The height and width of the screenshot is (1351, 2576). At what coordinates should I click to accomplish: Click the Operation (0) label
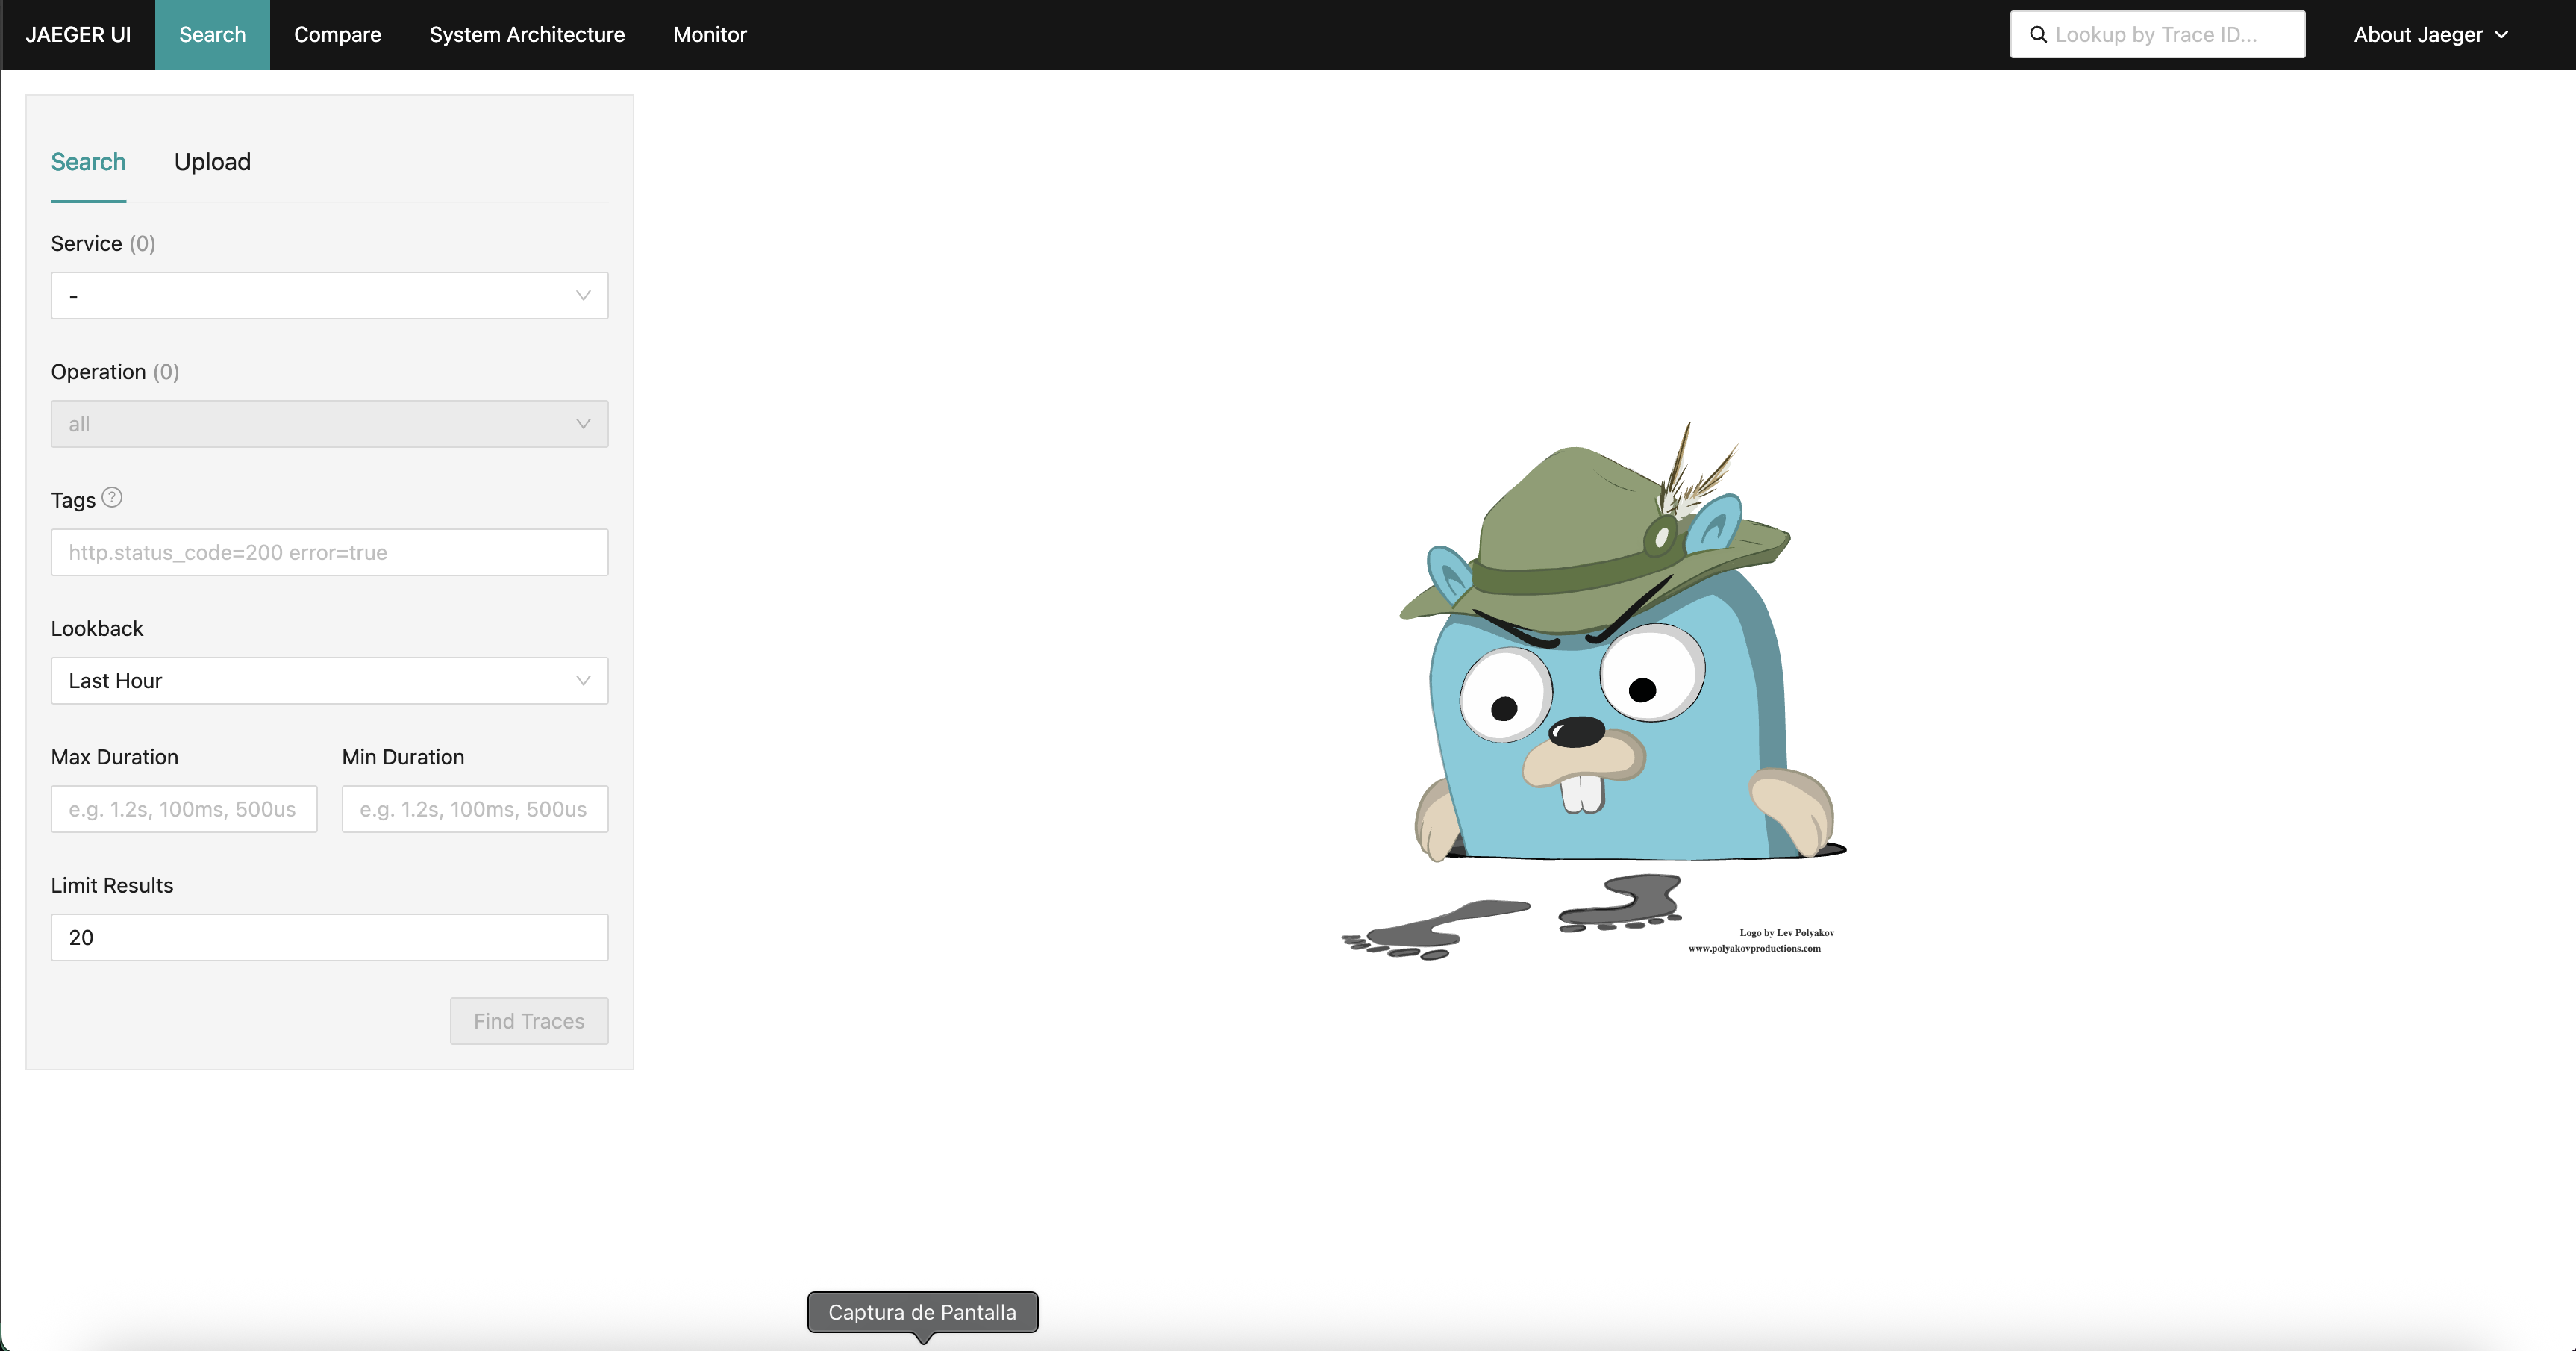click(x=115, y=372)
